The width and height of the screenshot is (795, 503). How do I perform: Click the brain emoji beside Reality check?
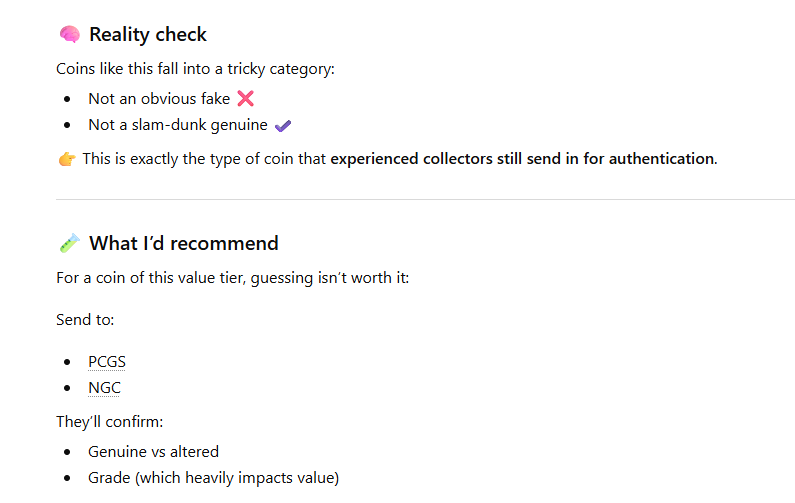(69, 35)
